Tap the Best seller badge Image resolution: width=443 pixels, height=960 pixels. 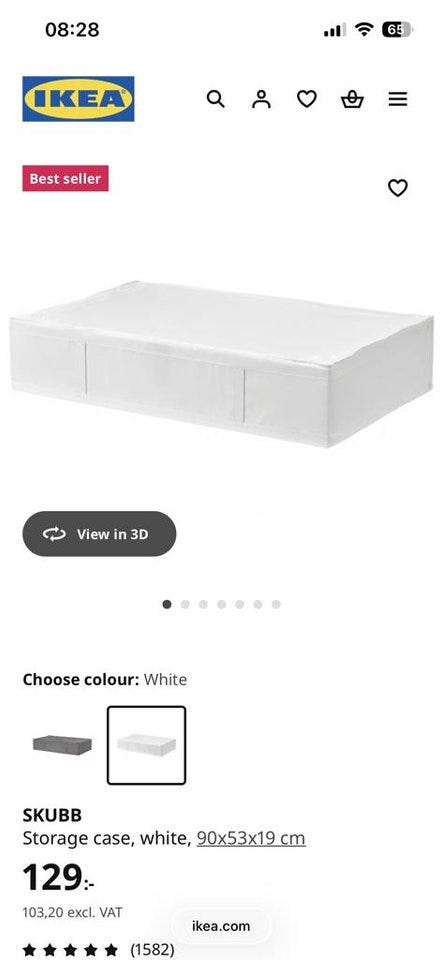coord(65,178)
